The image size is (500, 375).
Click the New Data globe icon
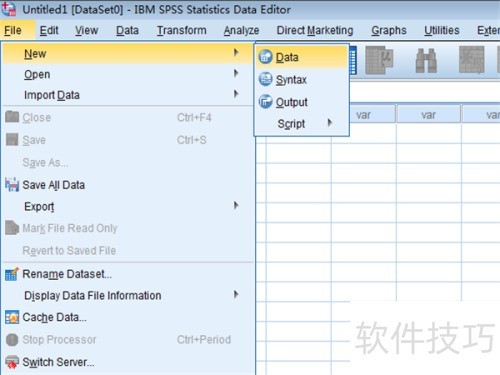(x=266, y=57)
